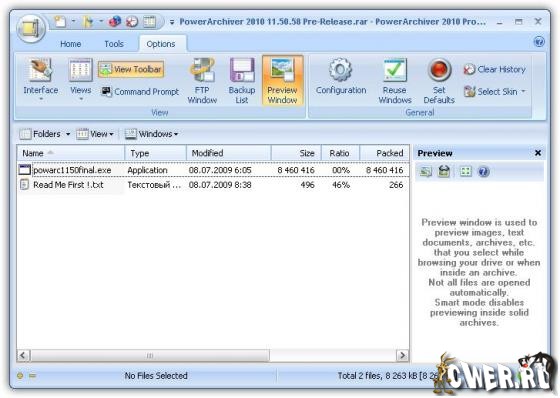Screen dimensions: 560x398
Task: Toggle the View Toolbar button
Action: pyautogui.click(x=131, y=69)
